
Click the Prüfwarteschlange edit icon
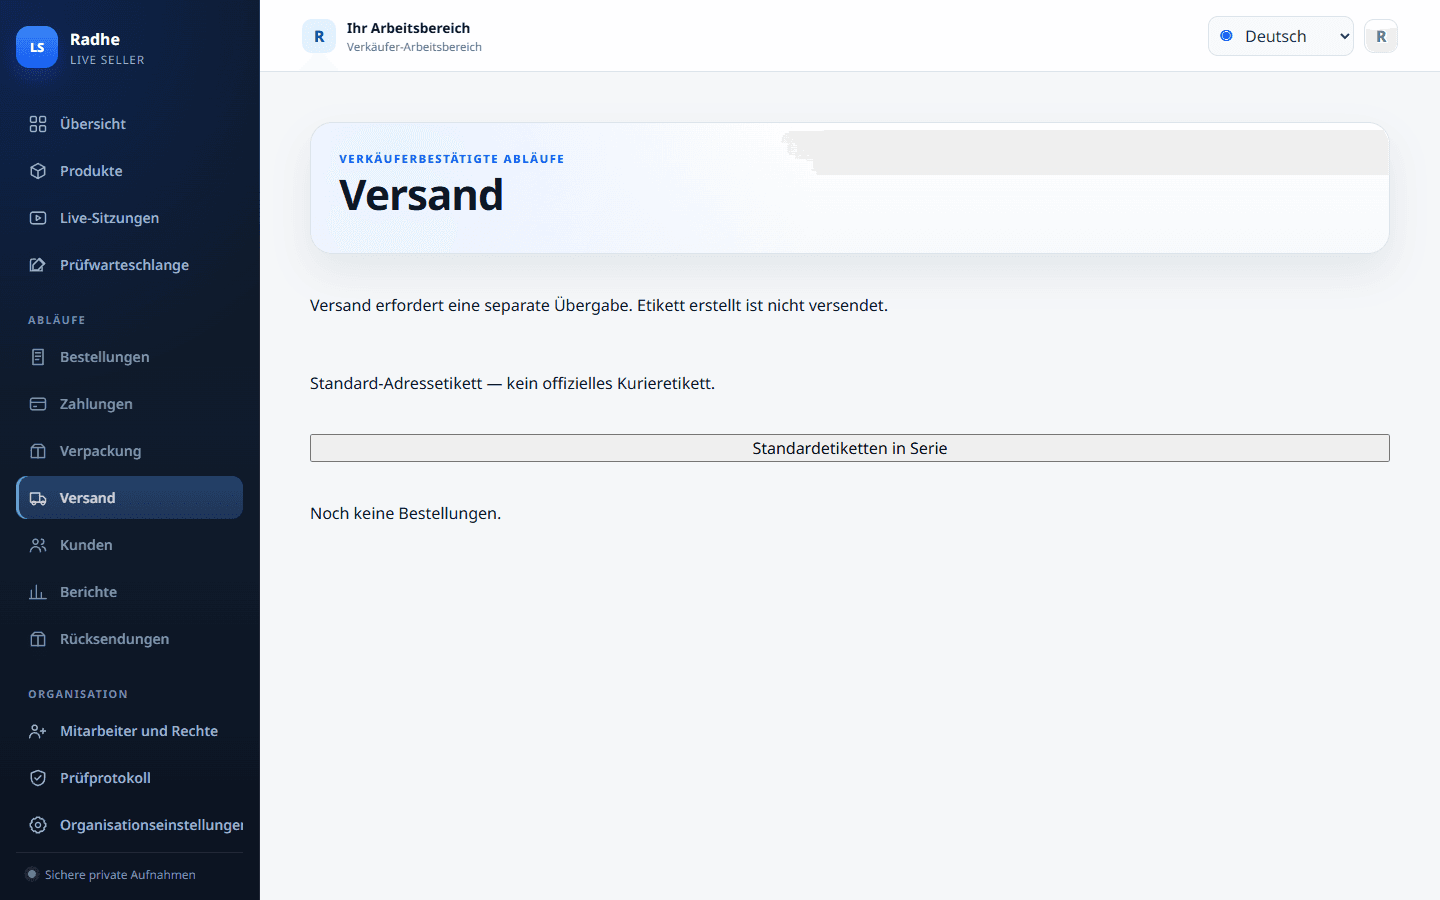[x=38, y=265]
